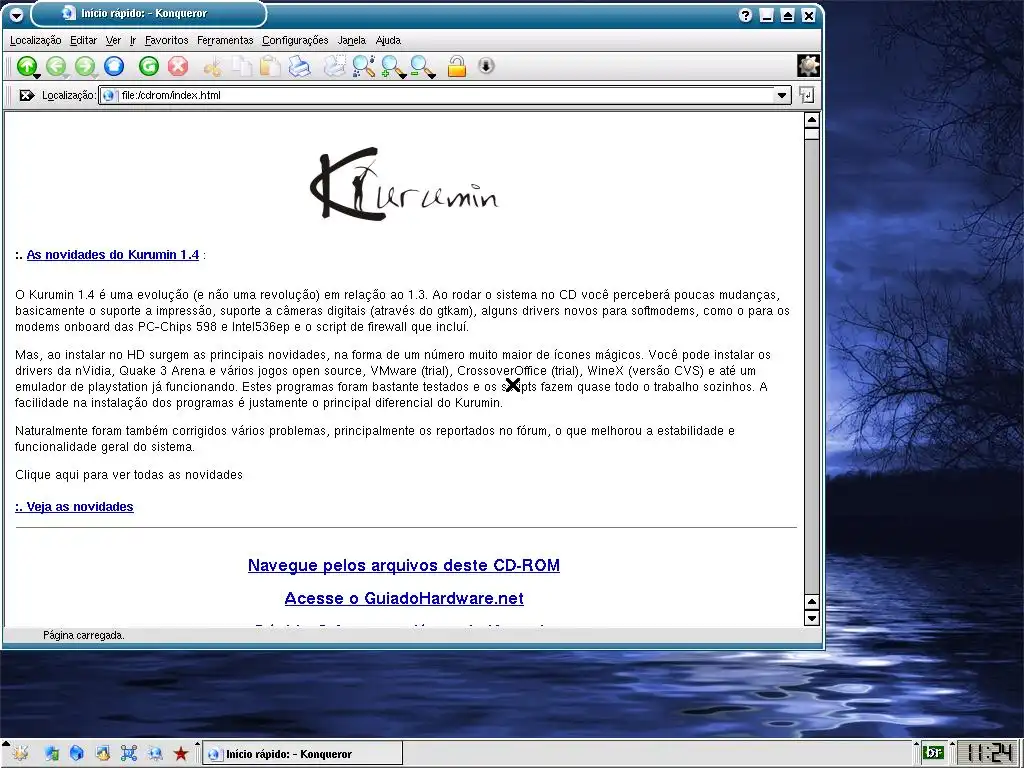Decrease font size with zoom-out magnifier
Screen dimensions: 1024x768
[x=421, y=66]
